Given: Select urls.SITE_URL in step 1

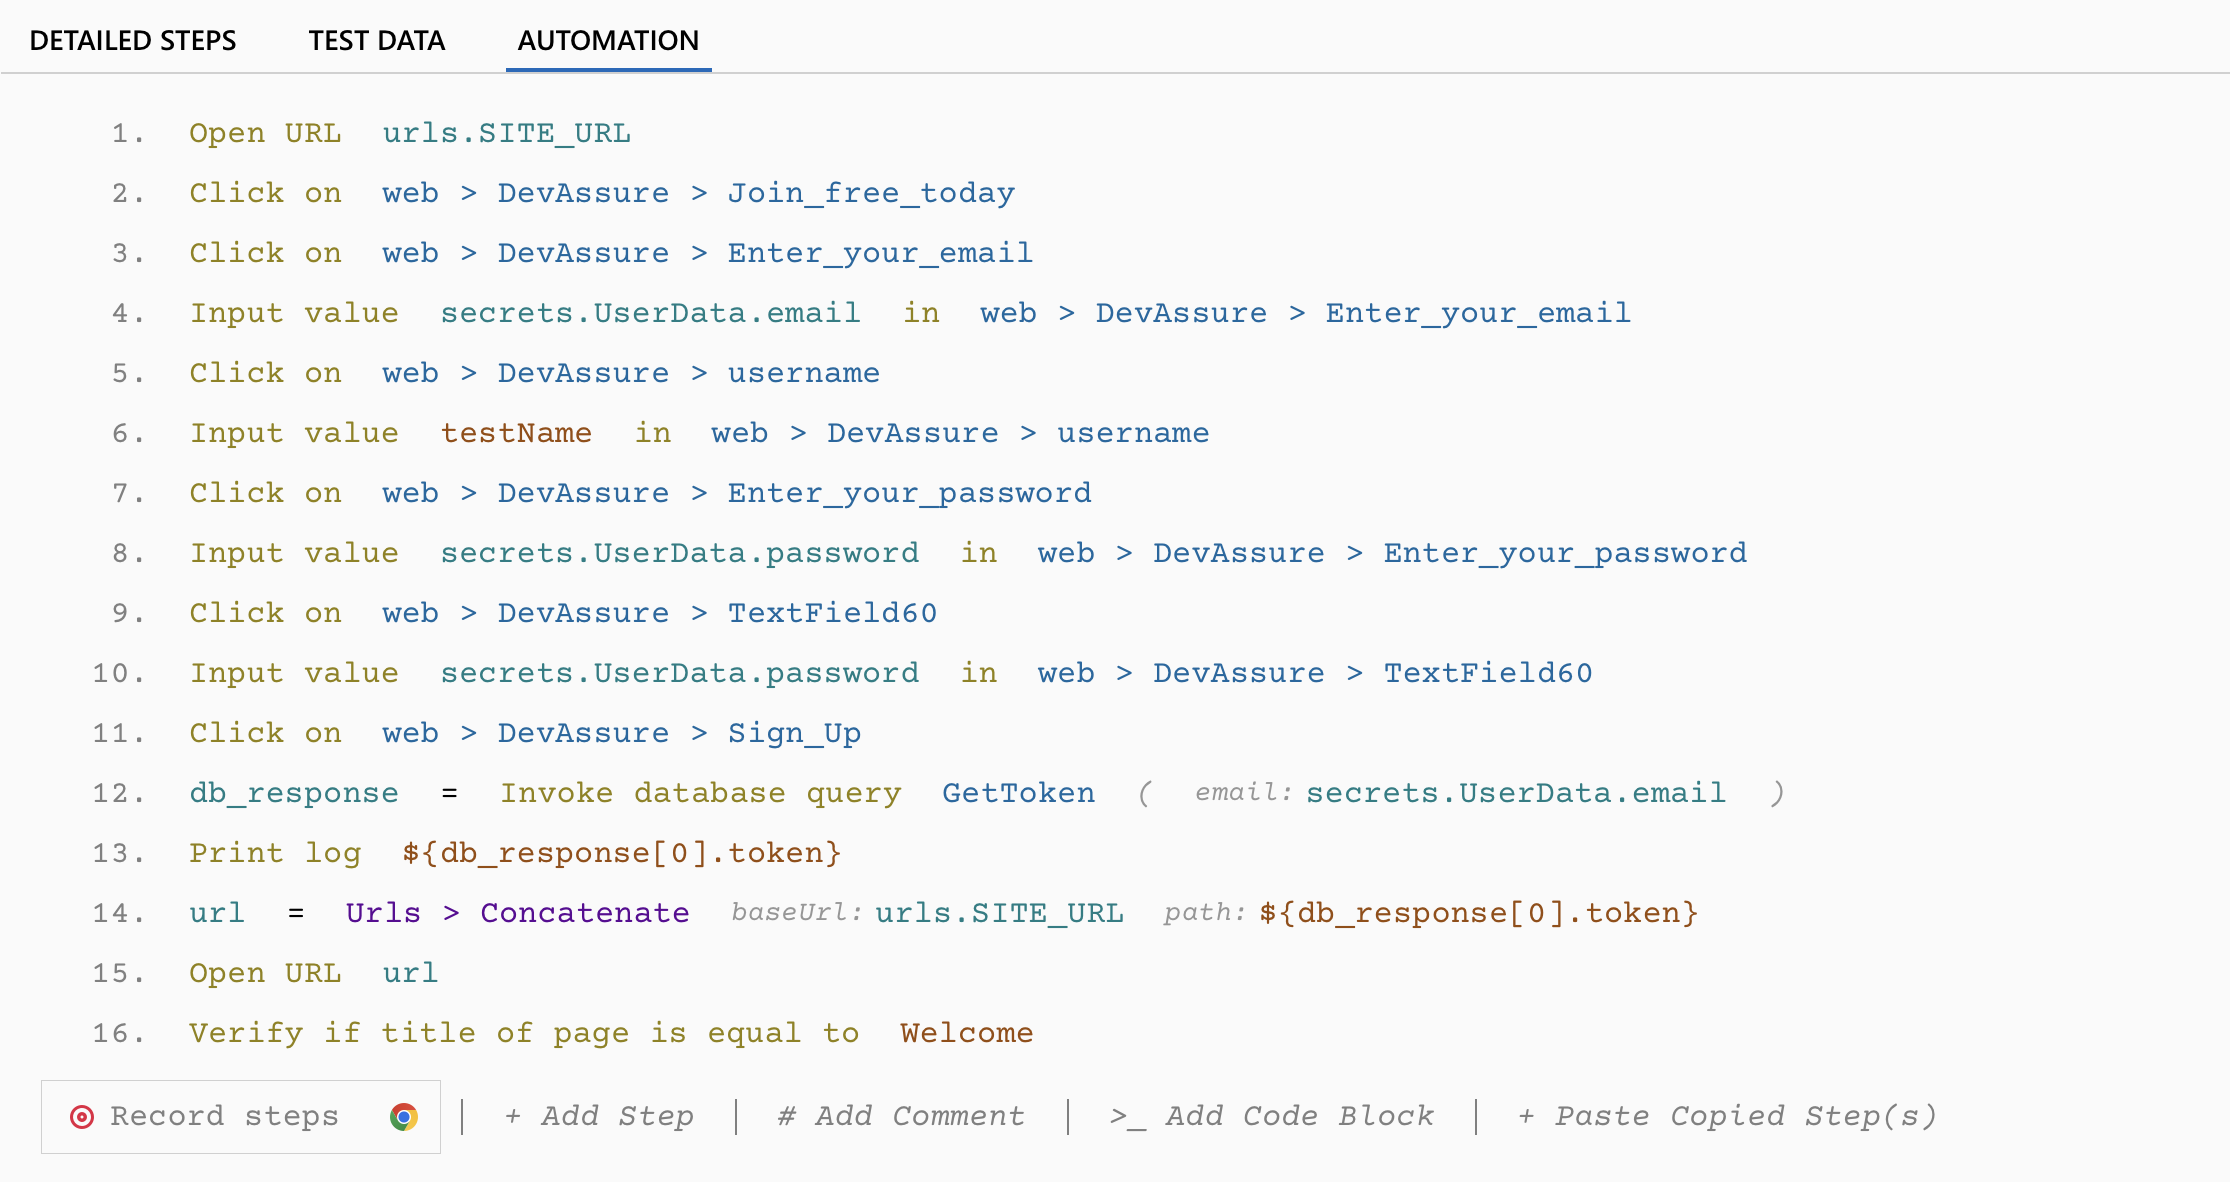Looking at the screenshot, I should [506, 132].
